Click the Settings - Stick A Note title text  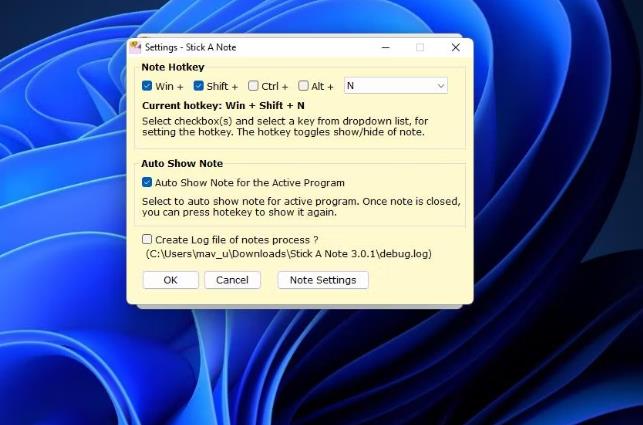point(190,47)
